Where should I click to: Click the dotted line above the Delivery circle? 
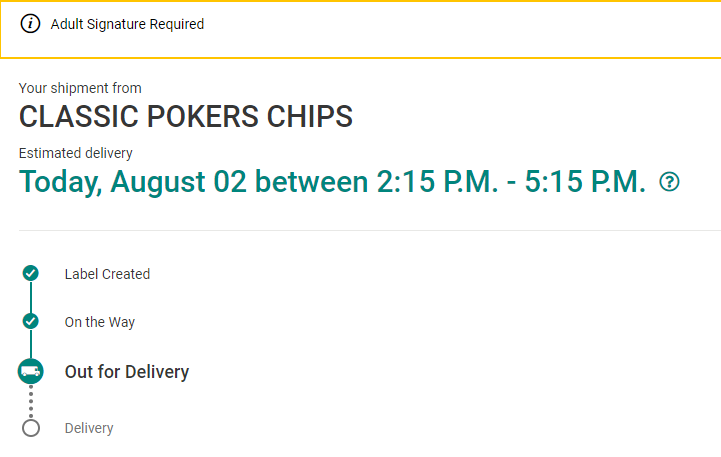click(x=31, y=401)
